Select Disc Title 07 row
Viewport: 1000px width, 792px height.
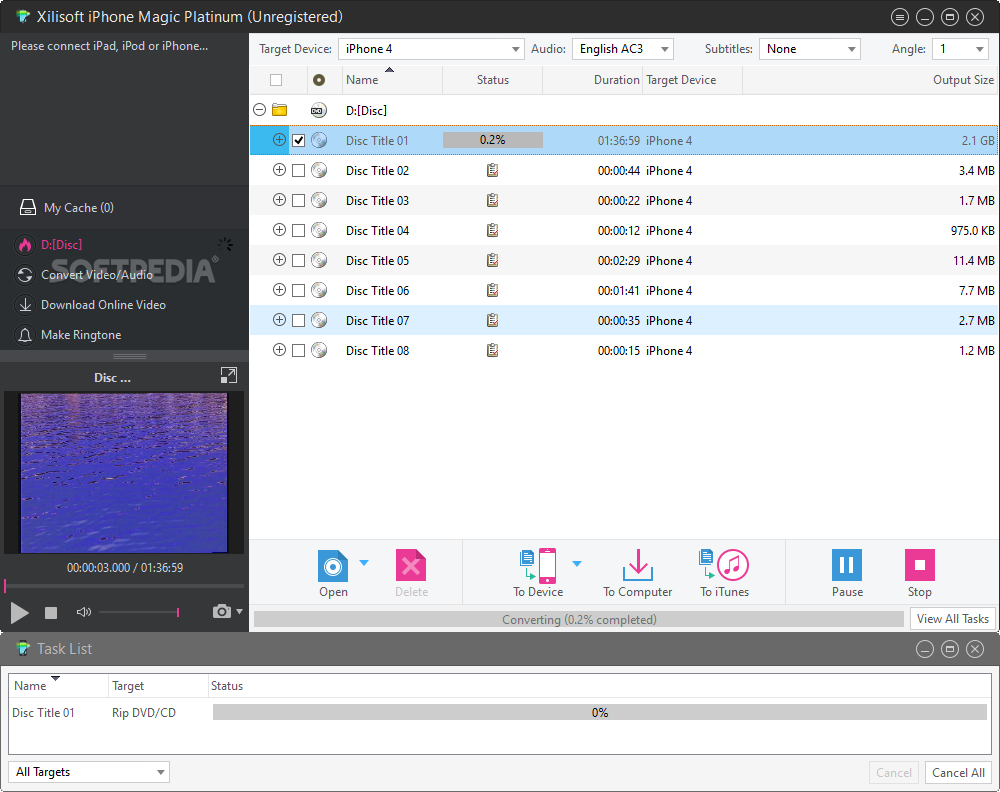click(622, 320)
